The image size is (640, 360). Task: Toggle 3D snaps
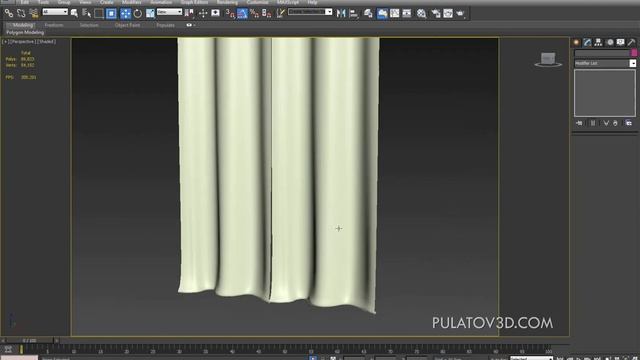click(230, 13)
